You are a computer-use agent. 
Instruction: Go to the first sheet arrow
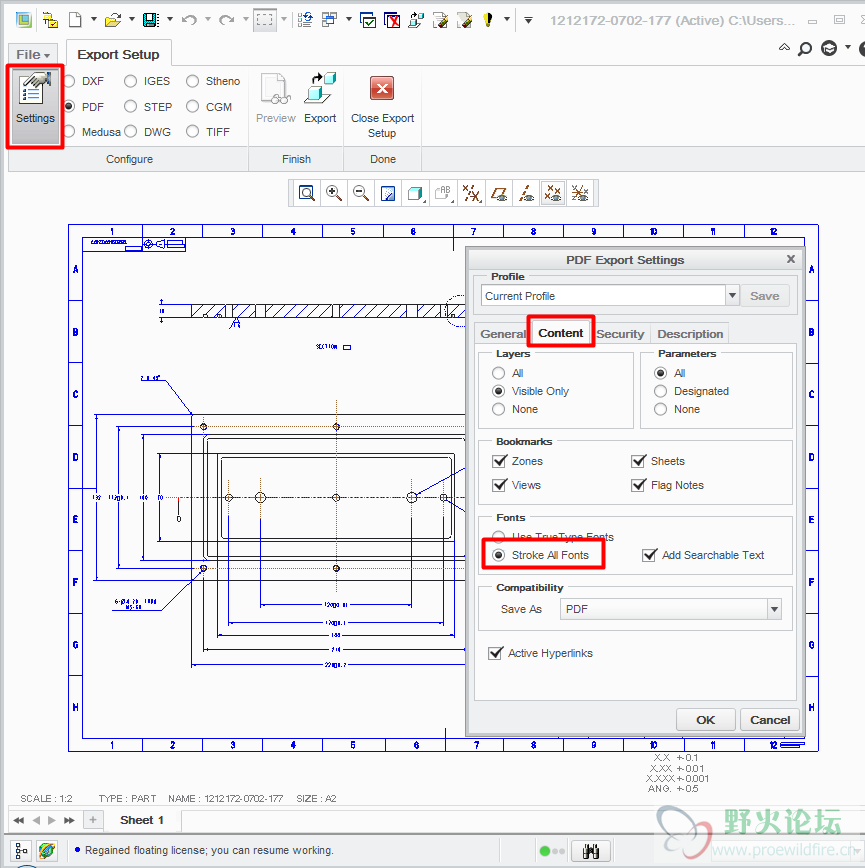pyautogui.click(x=19, y=820)
